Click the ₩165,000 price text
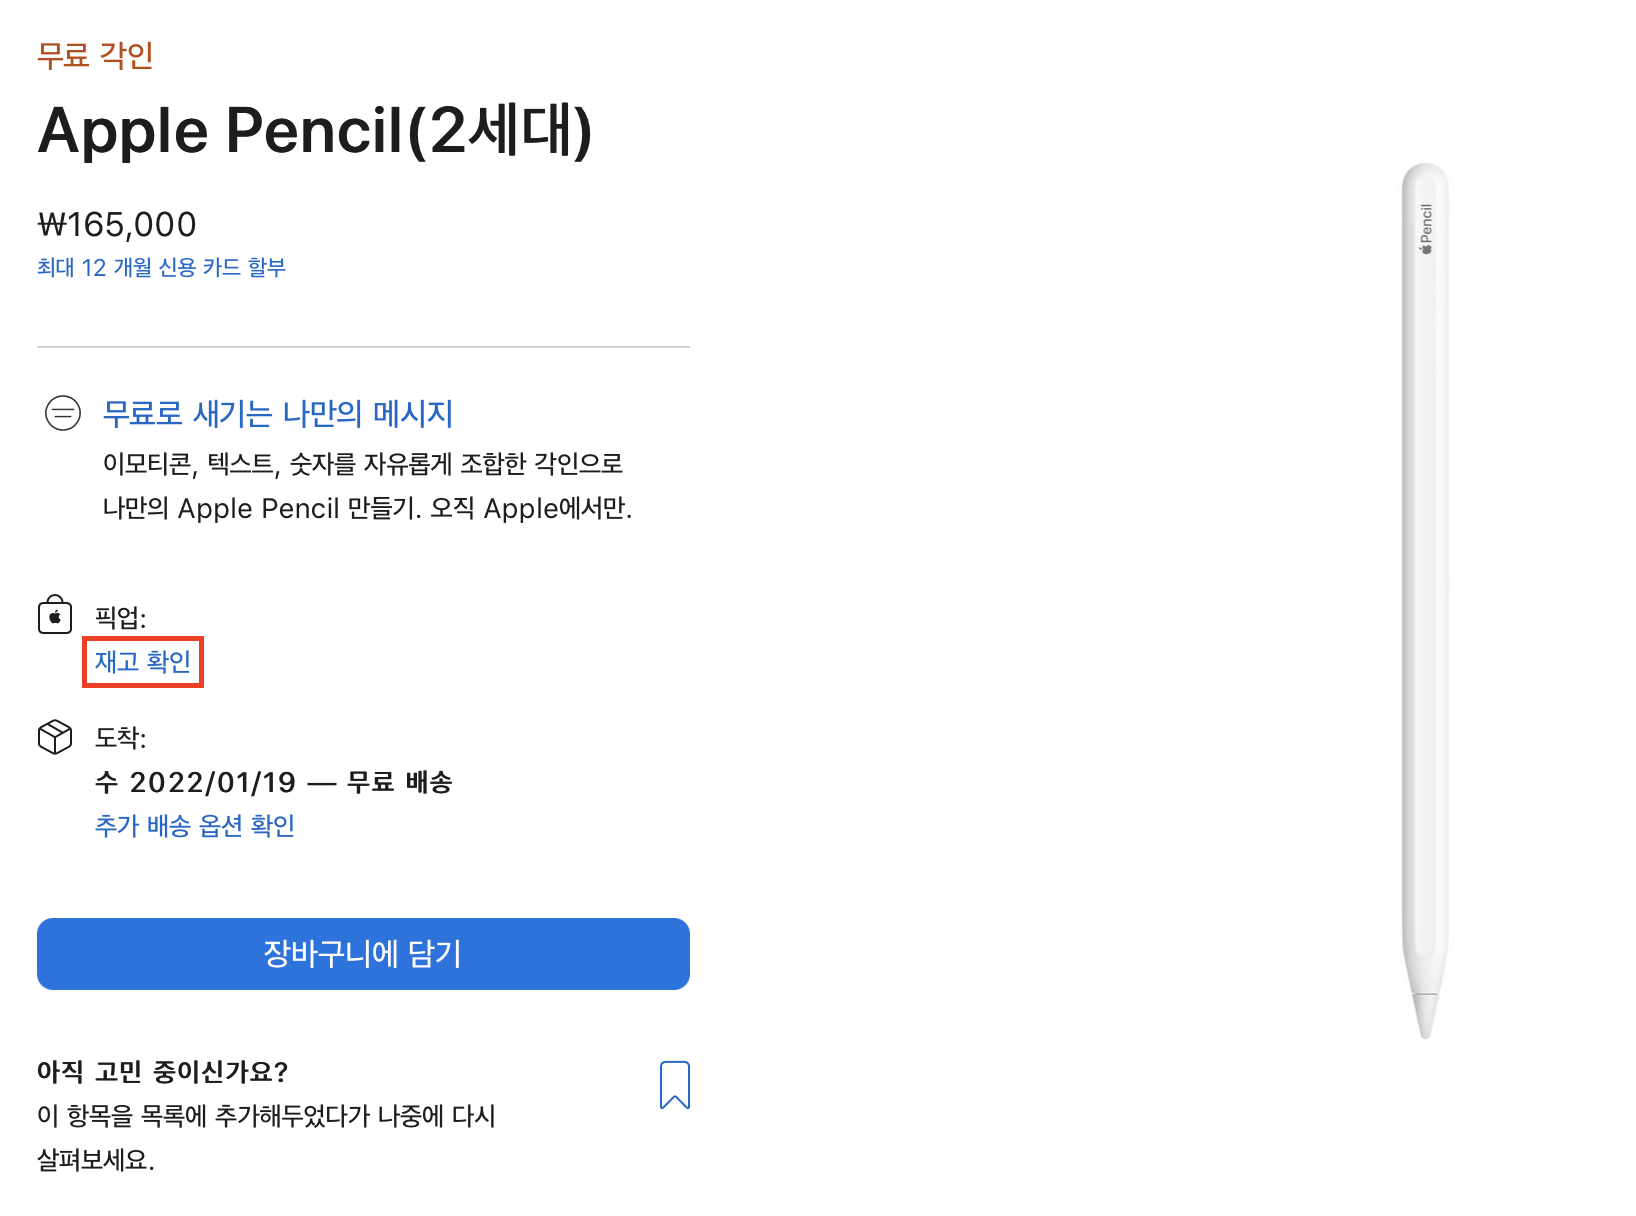 point(117,224)
